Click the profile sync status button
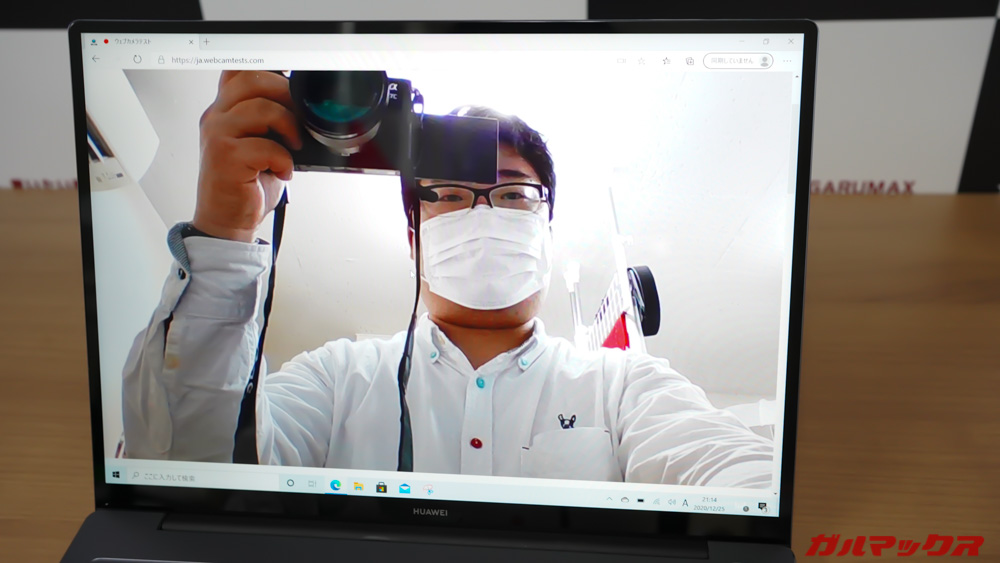 point(738,61)
